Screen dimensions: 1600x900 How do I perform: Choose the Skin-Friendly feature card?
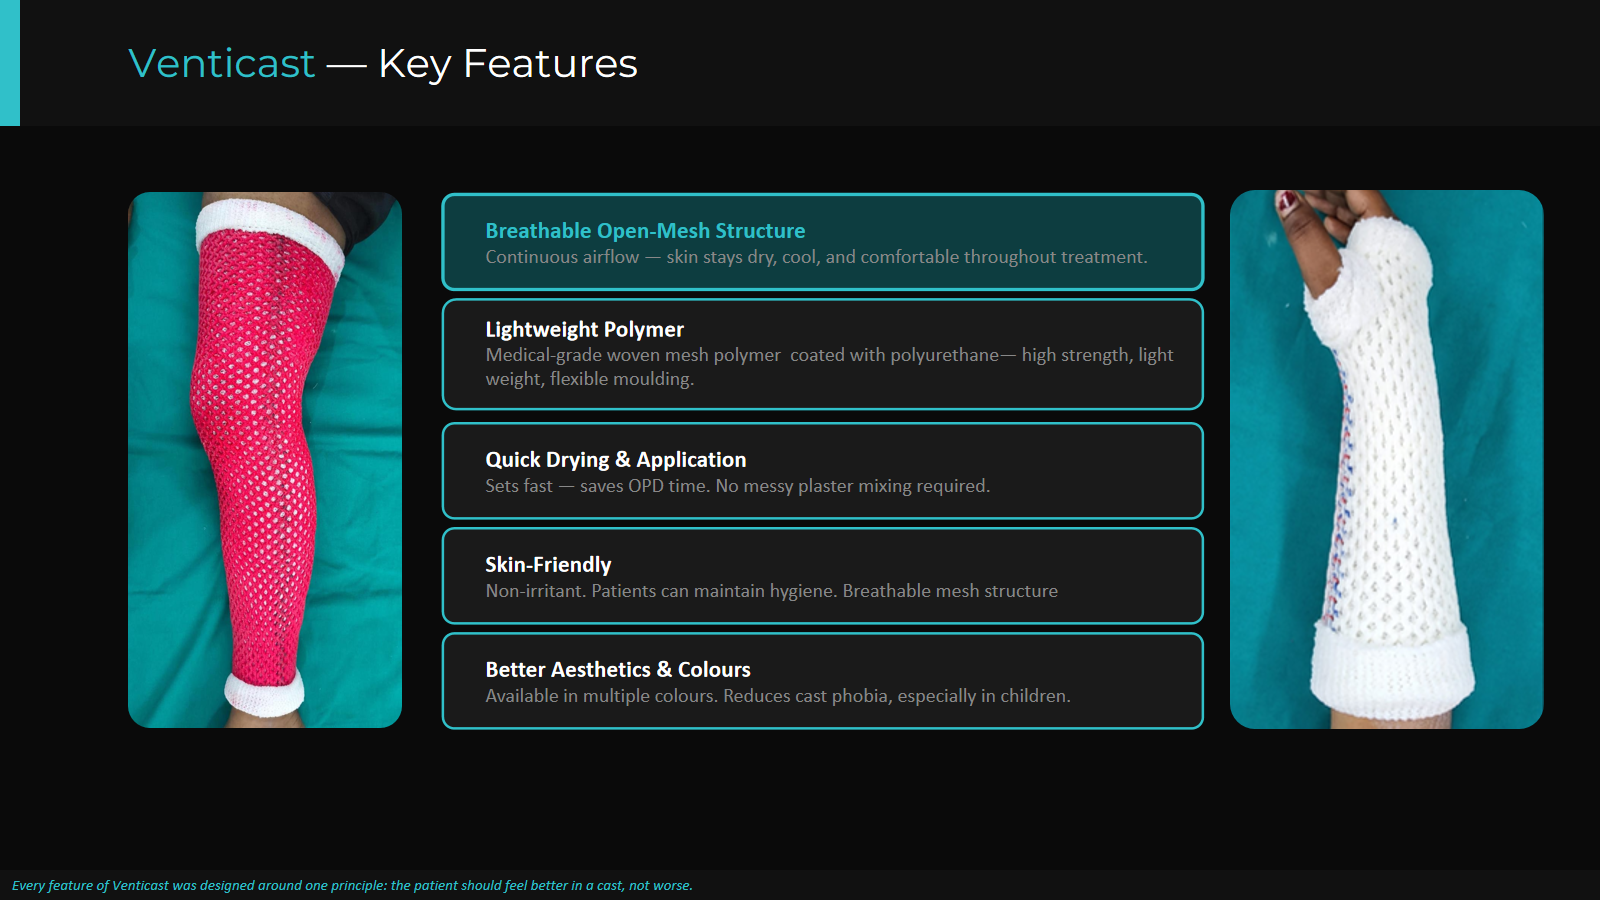point(823,576)
